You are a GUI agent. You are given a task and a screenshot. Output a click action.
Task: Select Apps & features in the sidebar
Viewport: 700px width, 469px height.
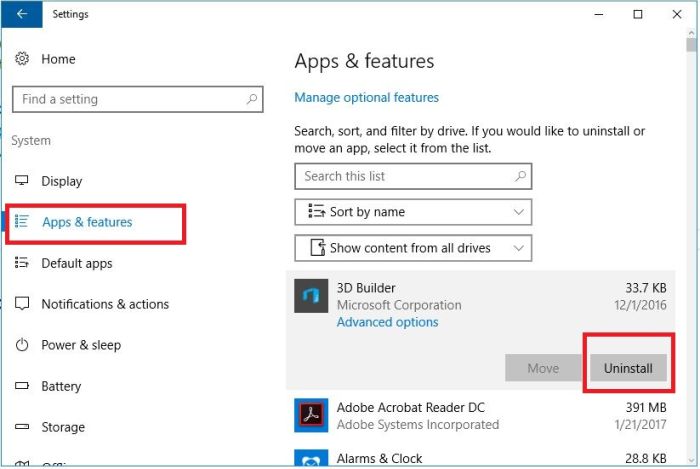tap(87, 222)
